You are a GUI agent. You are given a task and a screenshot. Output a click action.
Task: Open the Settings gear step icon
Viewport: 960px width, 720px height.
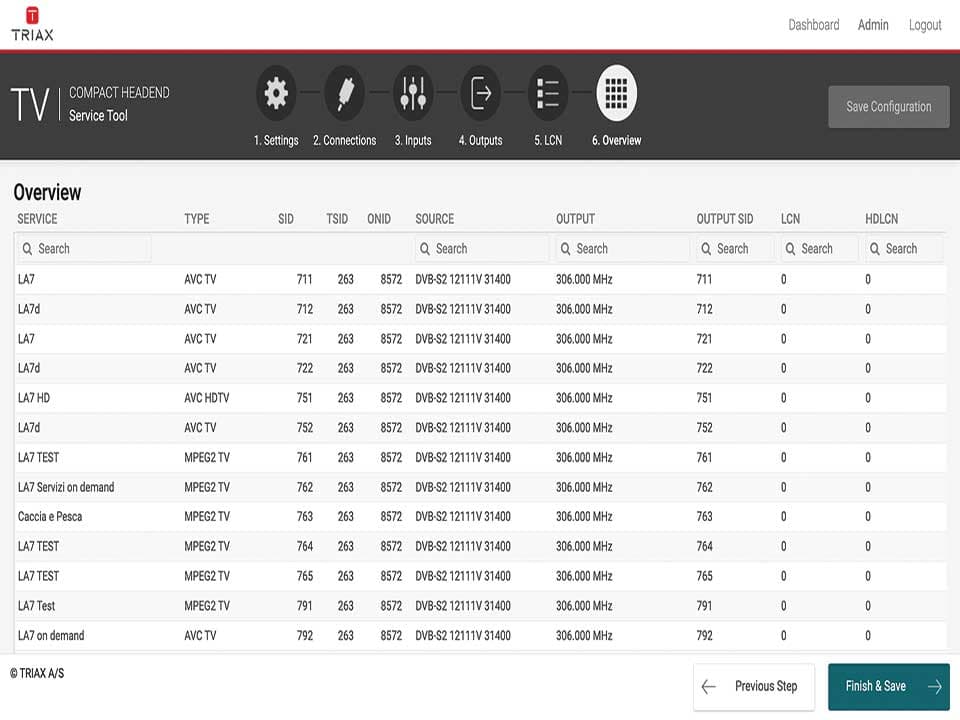point(276,93)
